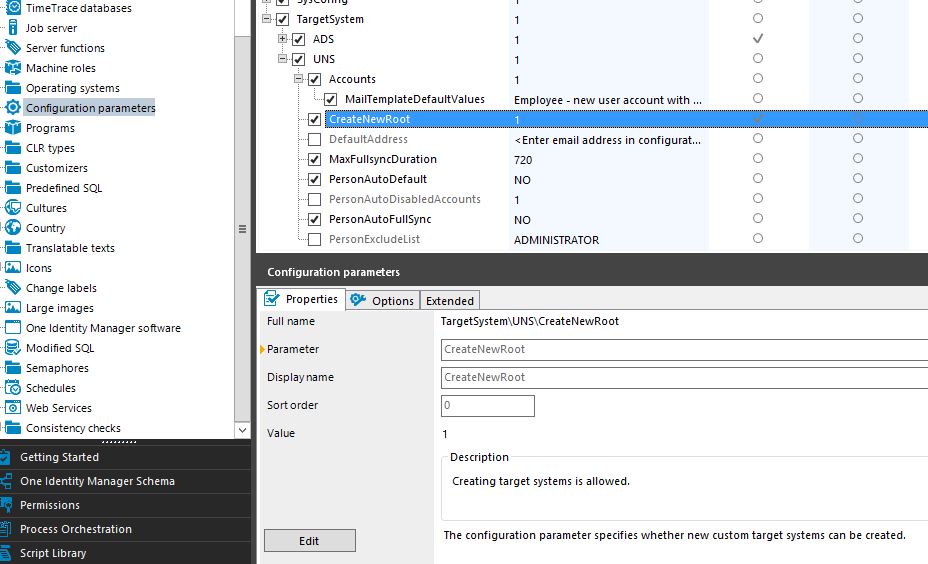Select the PersonAutoFullSync parameter row

(x=380, y=219)
